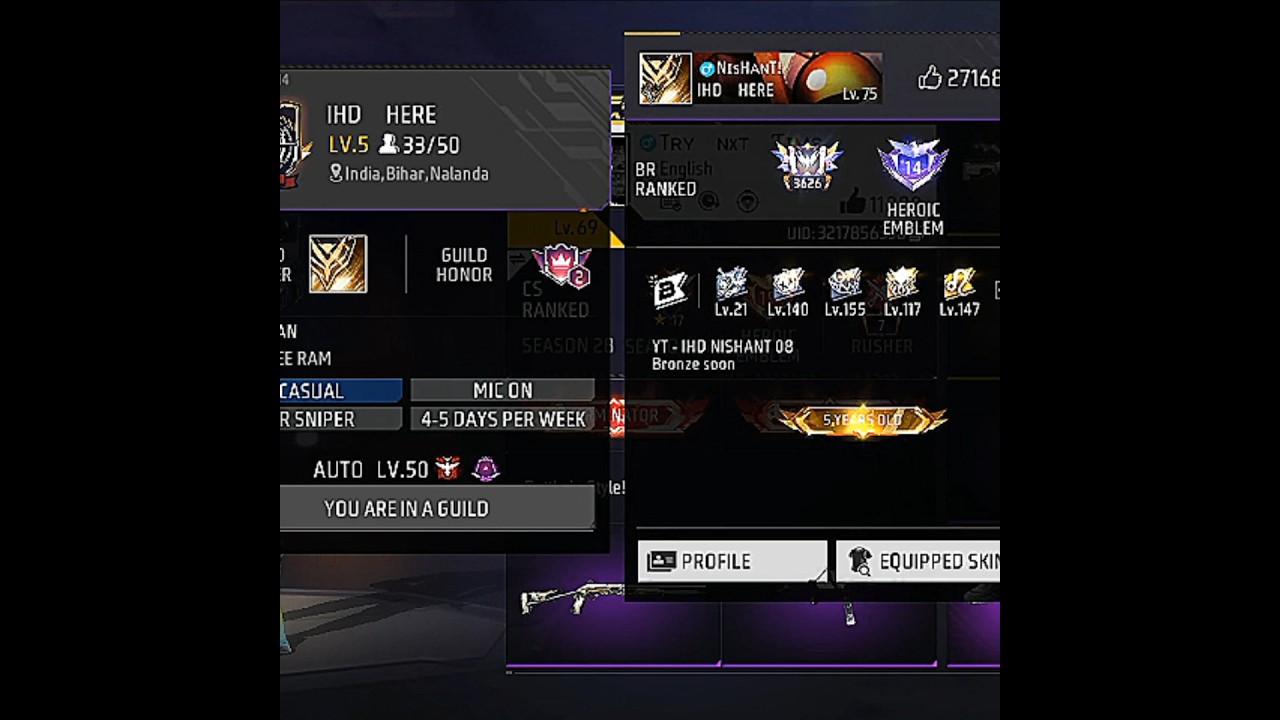Click the thumbs-up likes icon
1280x720 pixels.
click(x=930, y=78)
